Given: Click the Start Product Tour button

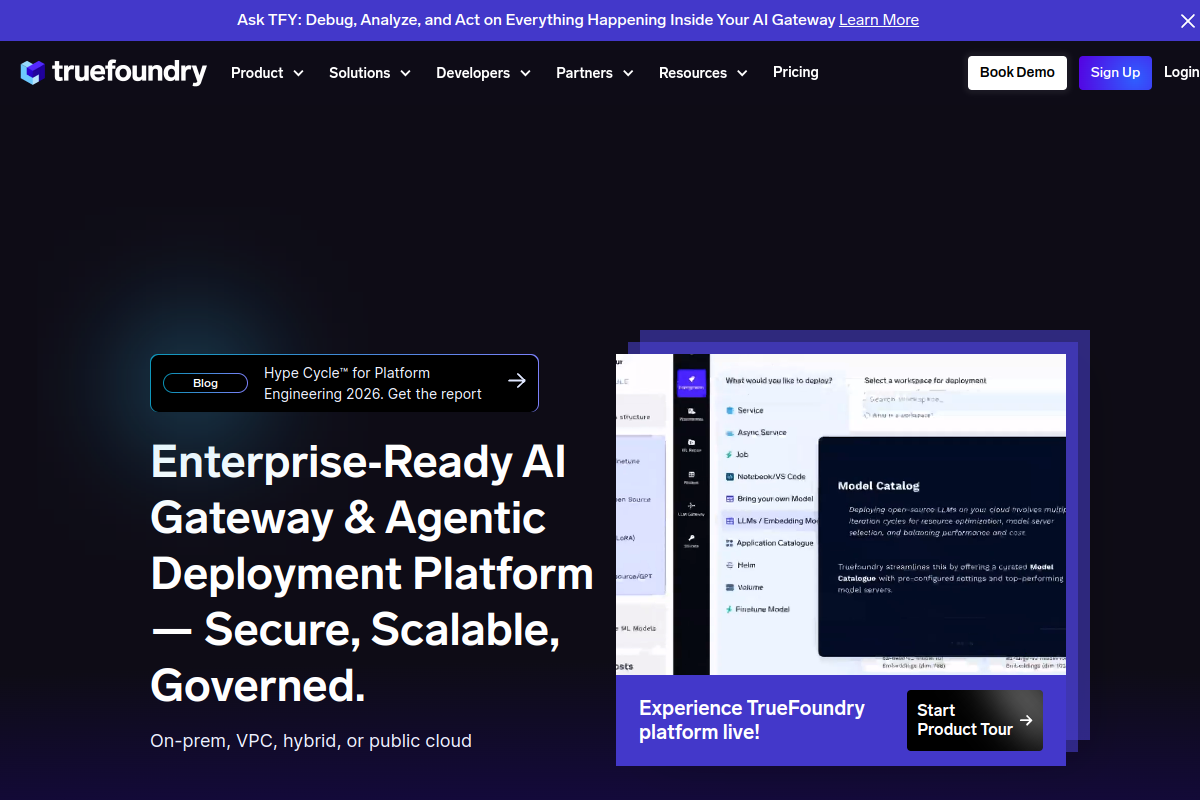Looking at the screenshot, I should (x=975, y=720).
